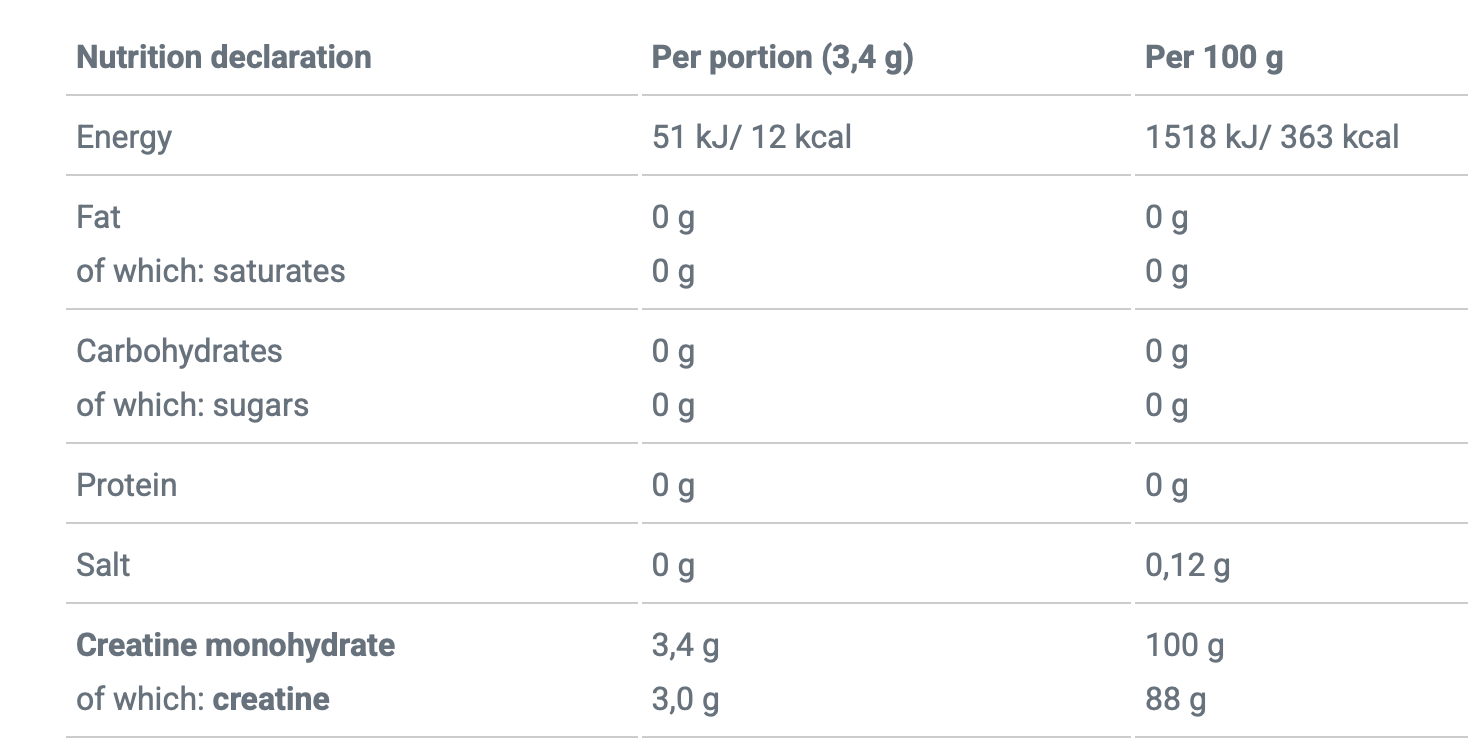The width and height of the screenshot is (1468, 750).
Task: Click the 'of which: creatine' label
Action: coord(202,699)
